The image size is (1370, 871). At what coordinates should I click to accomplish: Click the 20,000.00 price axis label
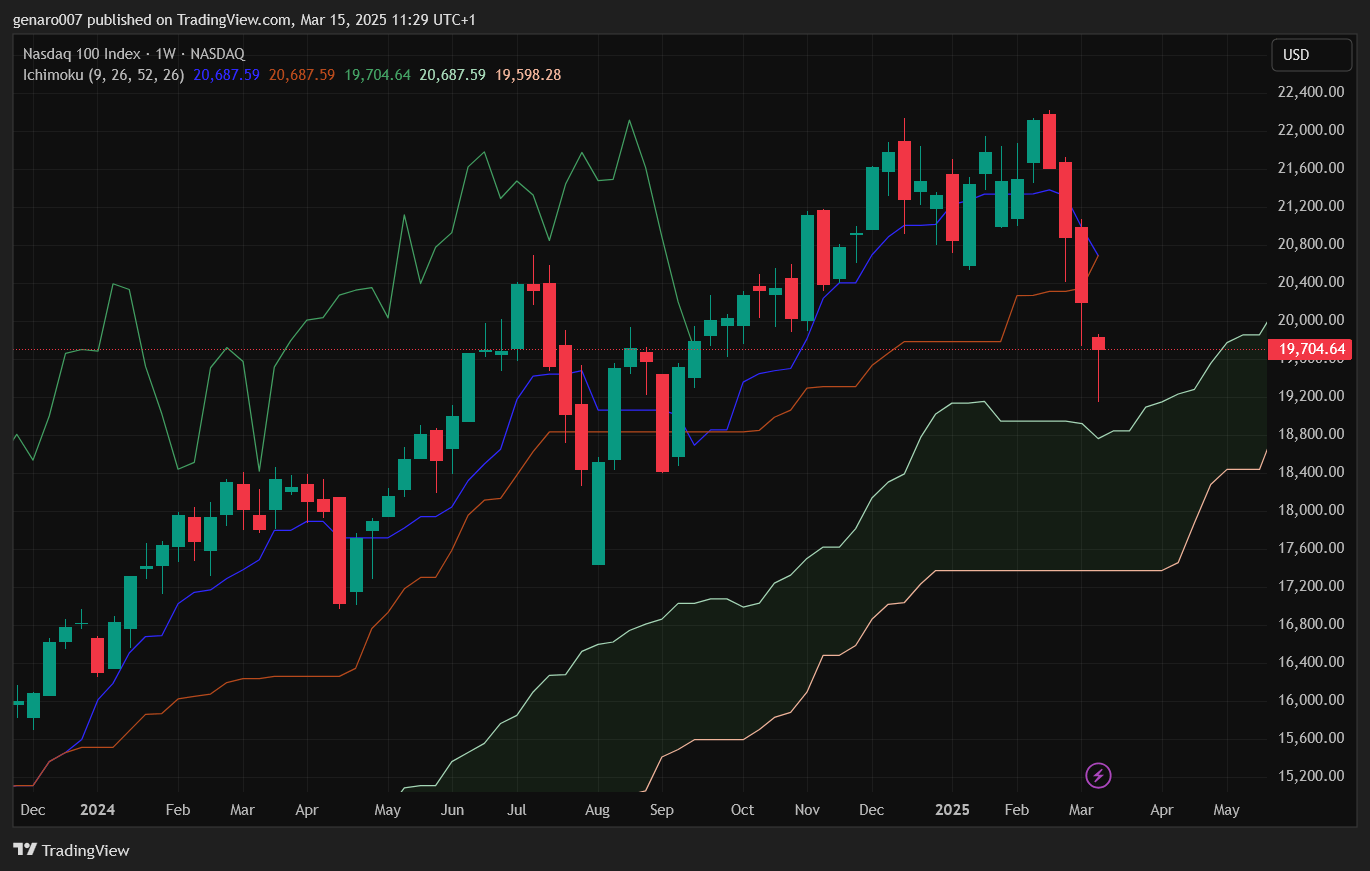(1311, 320)
